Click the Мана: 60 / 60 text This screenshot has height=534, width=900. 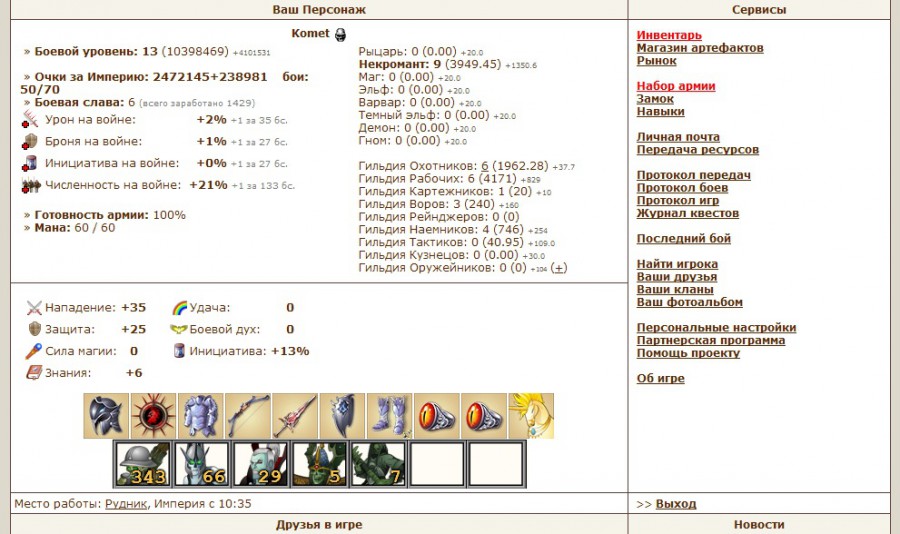click(75, 227)
